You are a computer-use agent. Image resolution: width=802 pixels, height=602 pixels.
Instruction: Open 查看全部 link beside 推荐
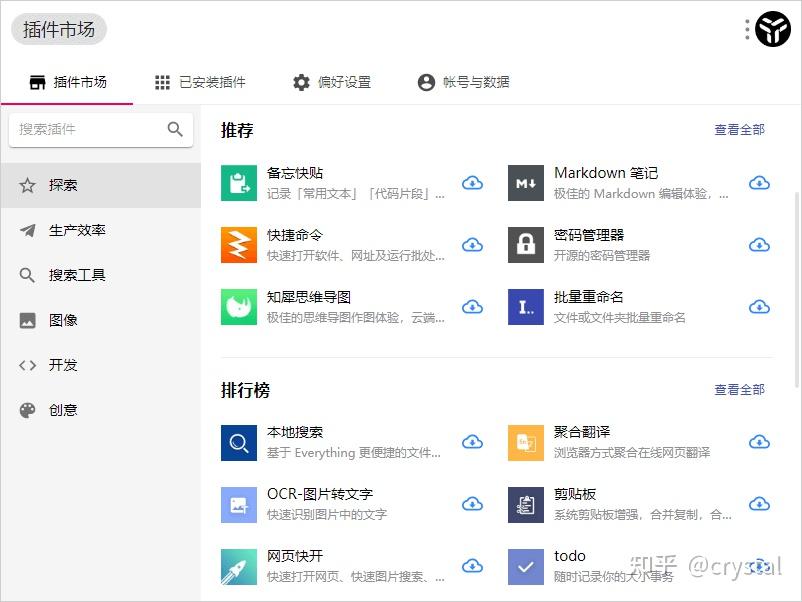(739, 130)
